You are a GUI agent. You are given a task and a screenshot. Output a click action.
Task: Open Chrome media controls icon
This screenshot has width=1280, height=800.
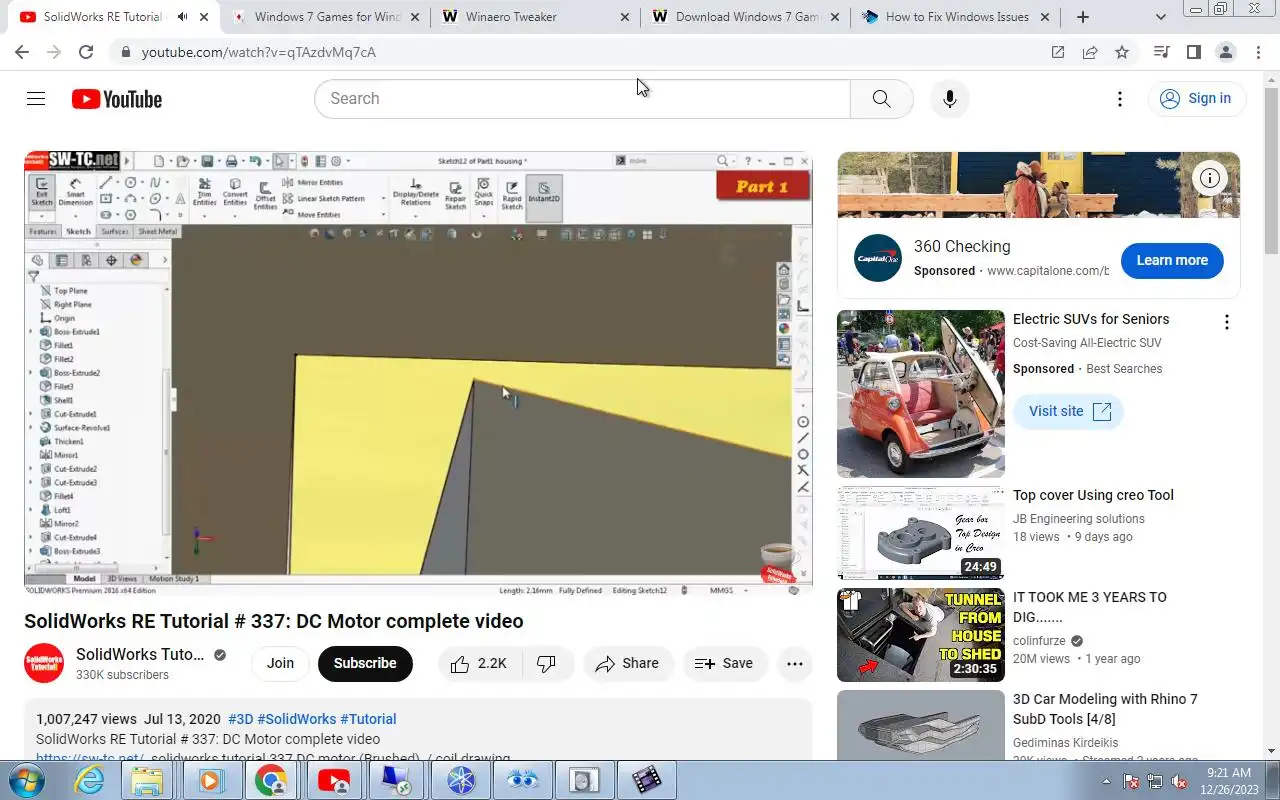coord(1161,52)
